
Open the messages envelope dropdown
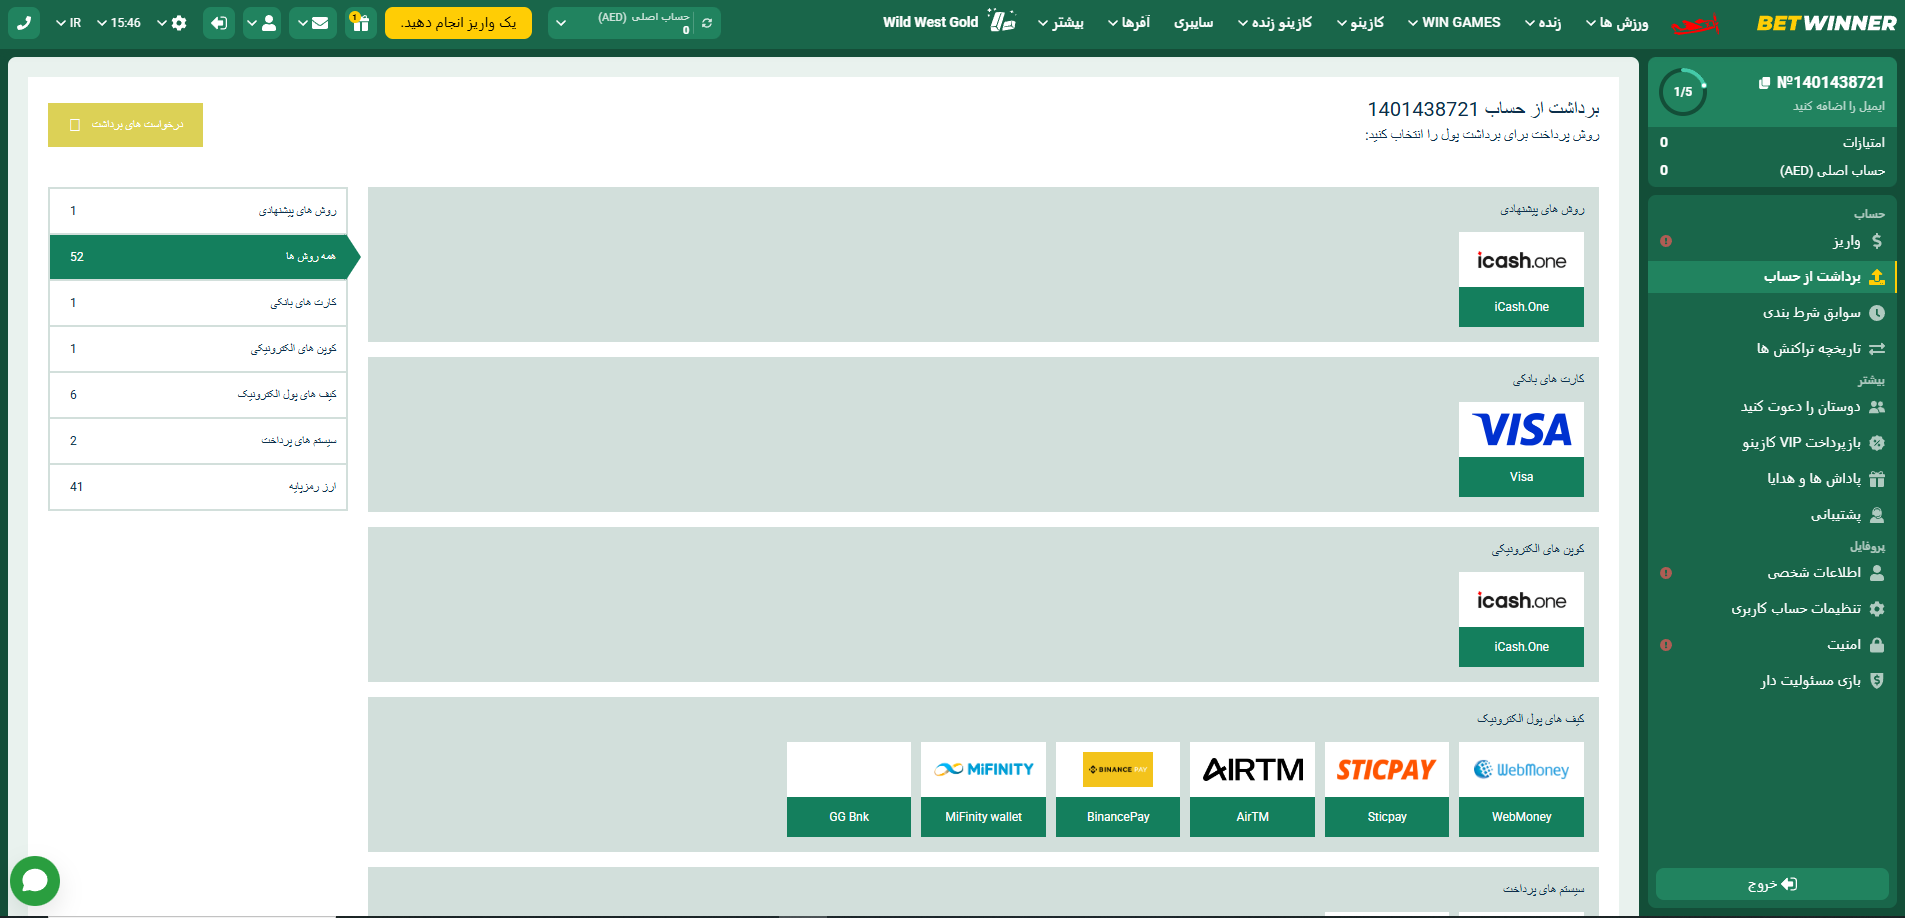point(313,23)
